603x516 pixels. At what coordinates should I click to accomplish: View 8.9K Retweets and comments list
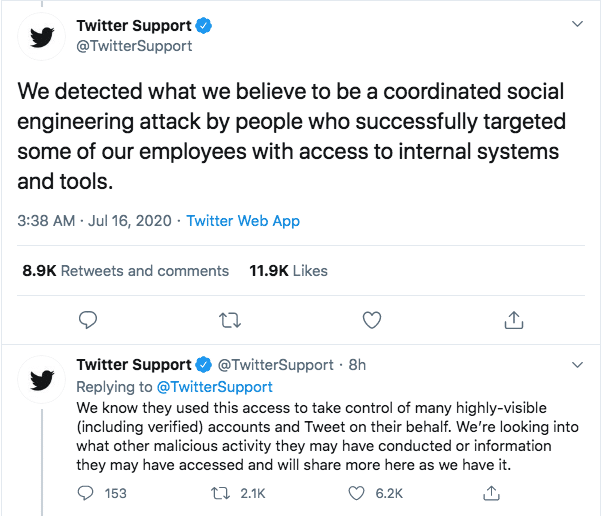(x=126, y=271)
